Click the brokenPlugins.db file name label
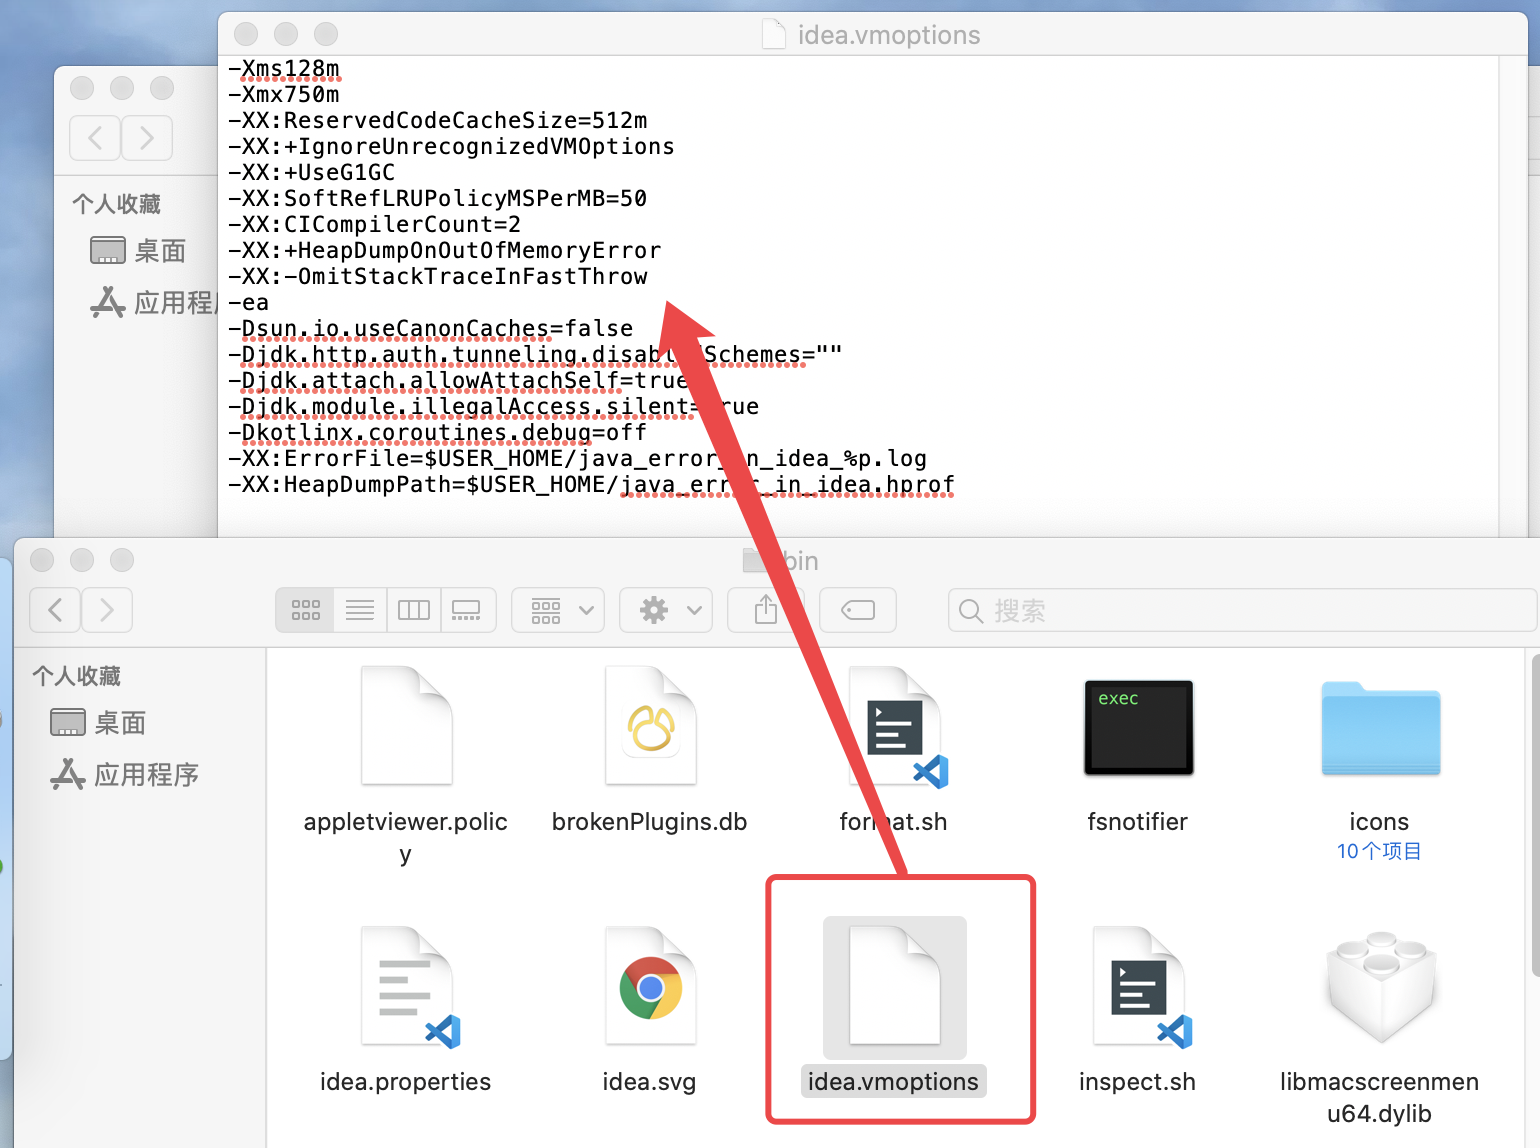Screen dimensions: 1540x1148 click(650, 822)
